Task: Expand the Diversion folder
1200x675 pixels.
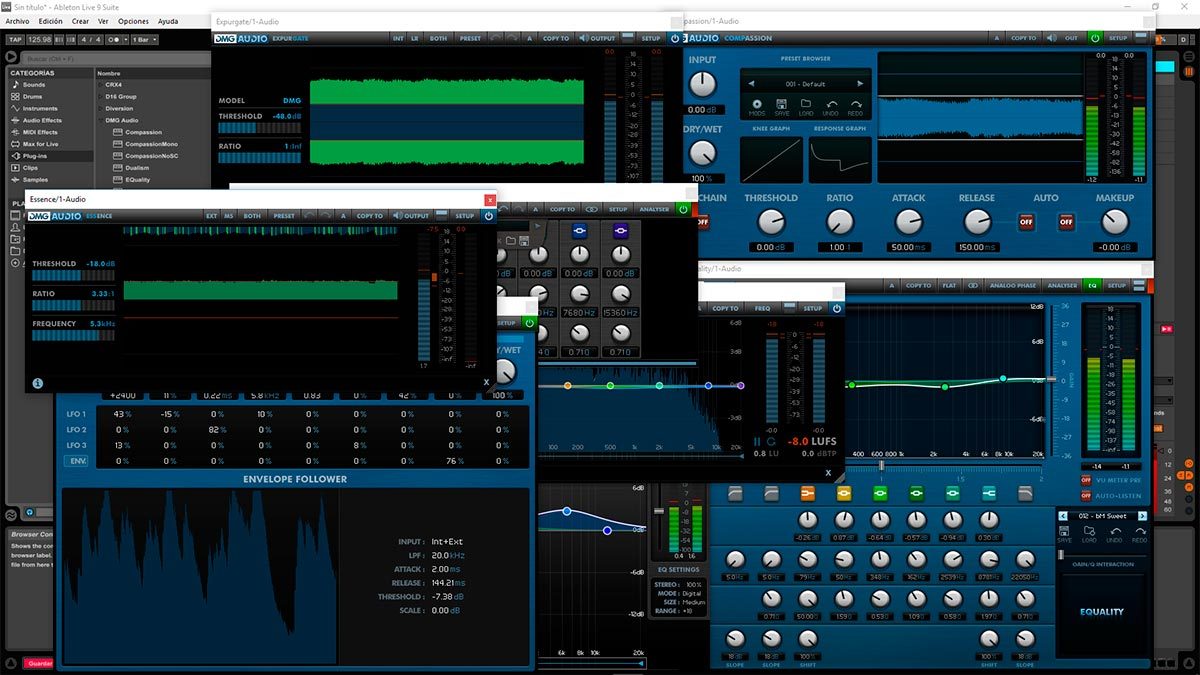Action: point(100,108)
